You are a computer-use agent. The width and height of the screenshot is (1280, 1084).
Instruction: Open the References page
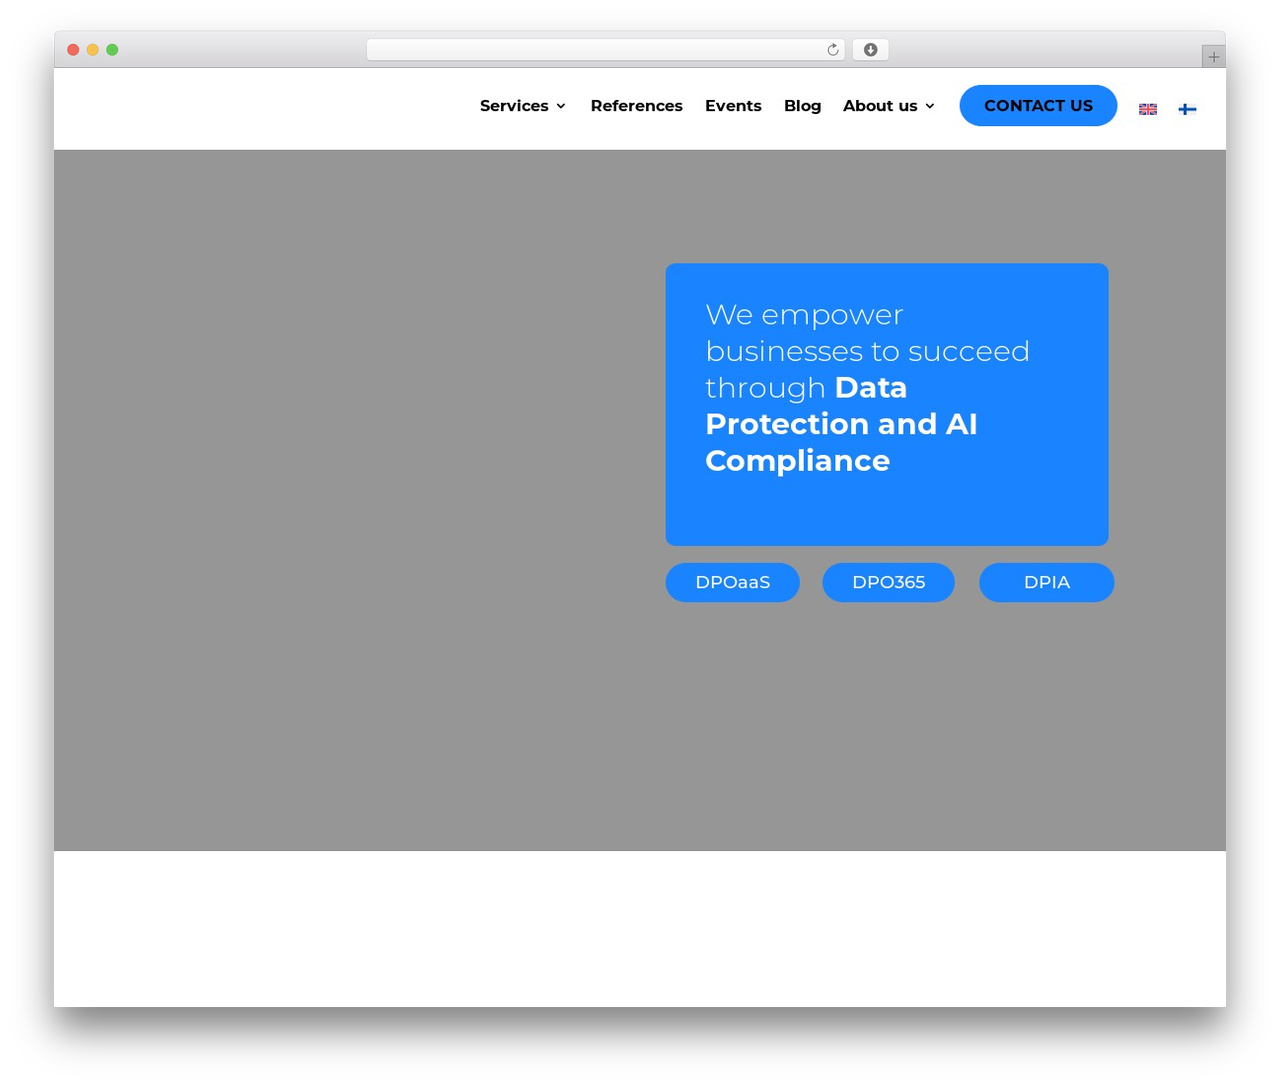tap(636, 106)
